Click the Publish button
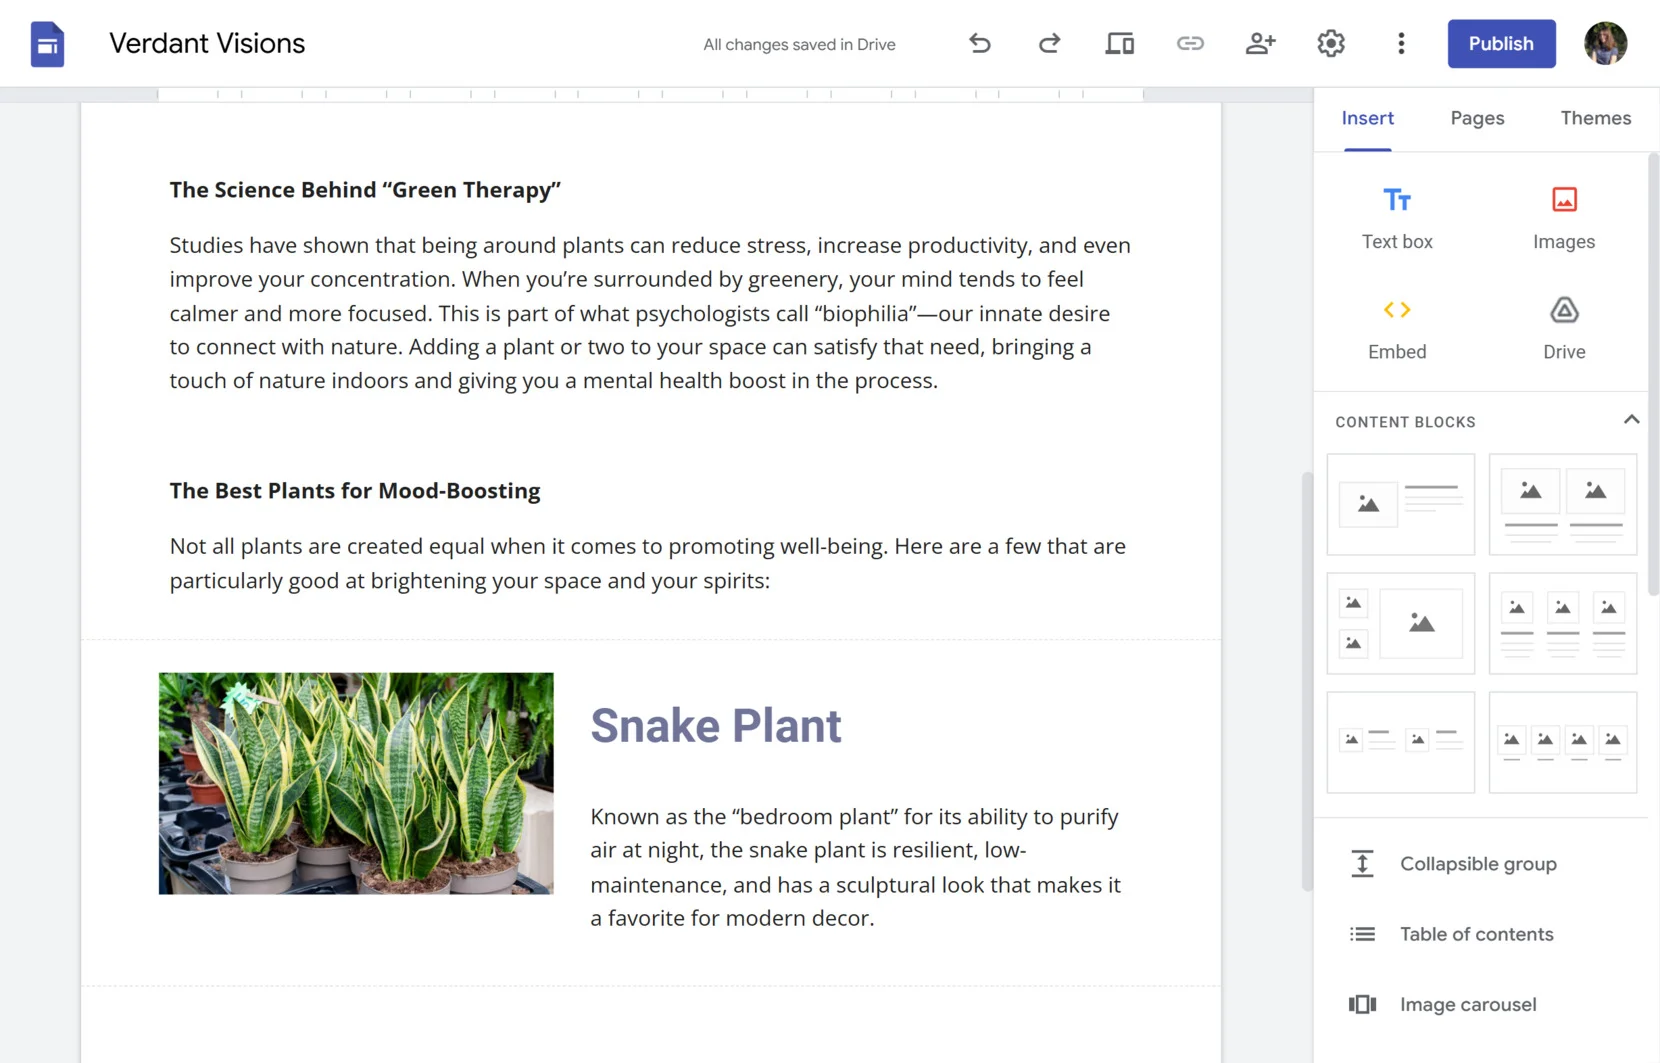 click(x=1500, y=43)
